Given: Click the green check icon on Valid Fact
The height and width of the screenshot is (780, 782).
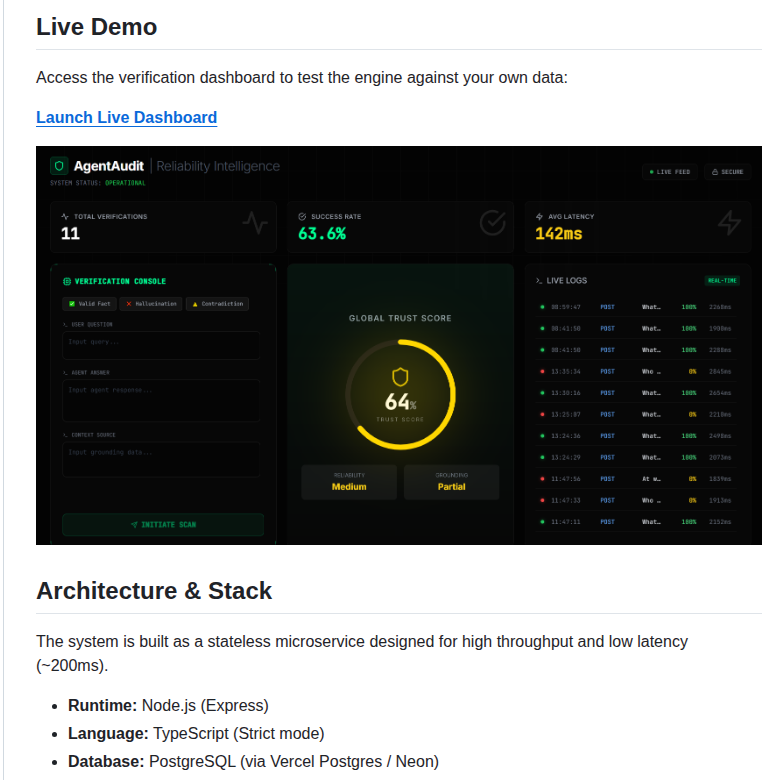Looking at the screenshot, I should [72, 304].
